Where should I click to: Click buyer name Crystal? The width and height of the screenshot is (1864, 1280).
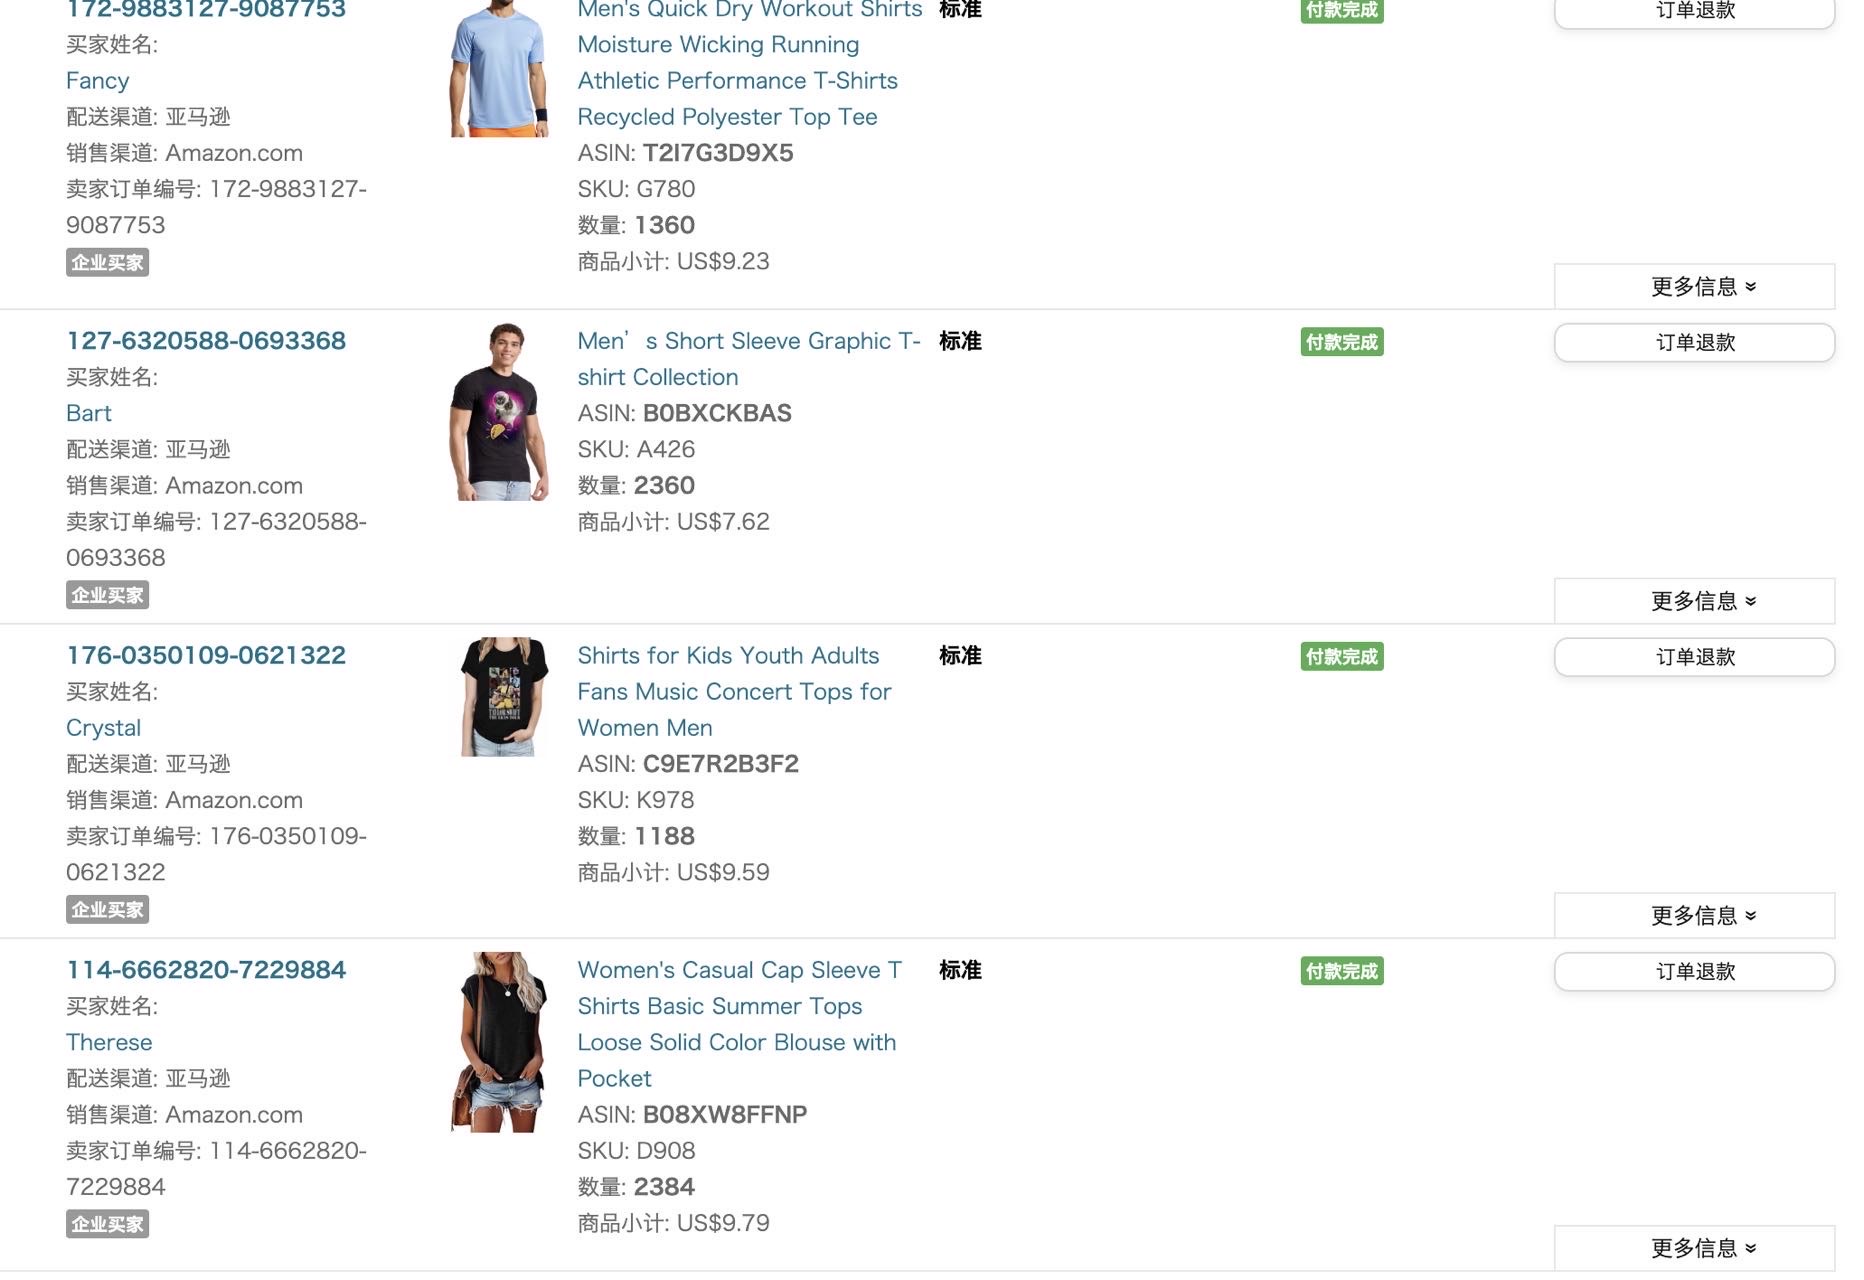pos(103,728)
